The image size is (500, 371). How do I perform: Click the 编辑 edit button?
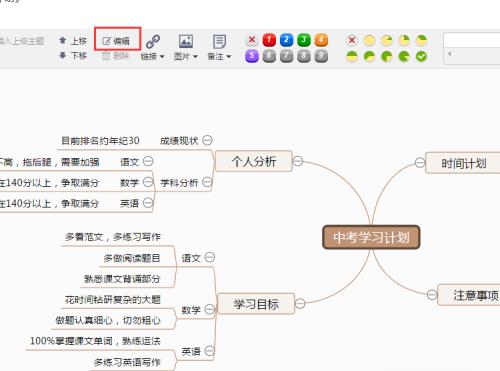[116, 41]
